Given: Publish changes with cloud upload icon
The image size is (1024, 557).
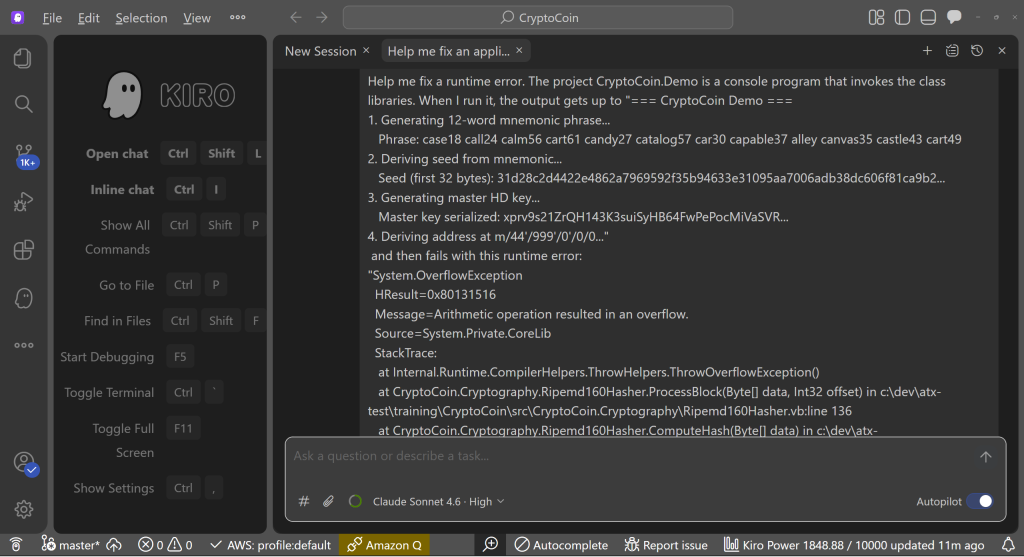Looking at the screenshot, I should pyautogui.click(x=114, y=545).
